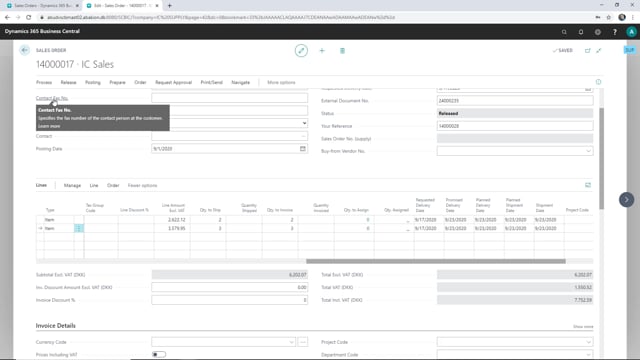Screen dimensions: 640x360
Task: Click the Learn more link in tooltip
Action: pos(49,126)
